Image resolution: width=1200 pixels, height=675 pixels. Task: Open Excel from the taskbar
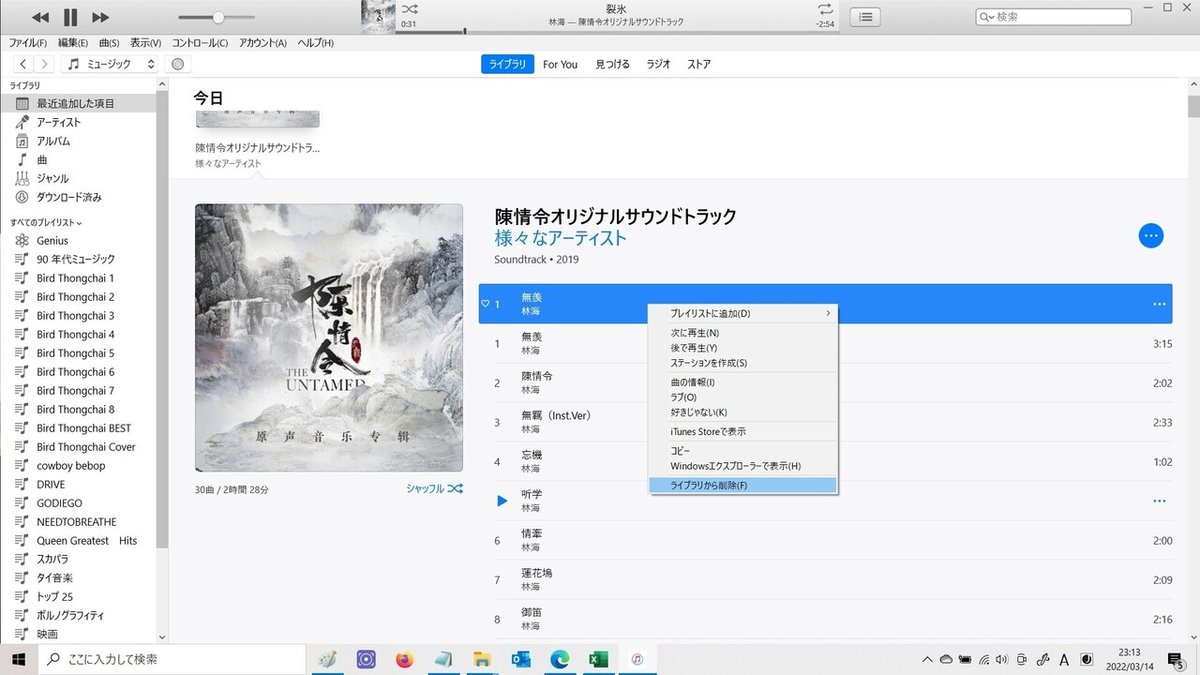pos(598,659)
